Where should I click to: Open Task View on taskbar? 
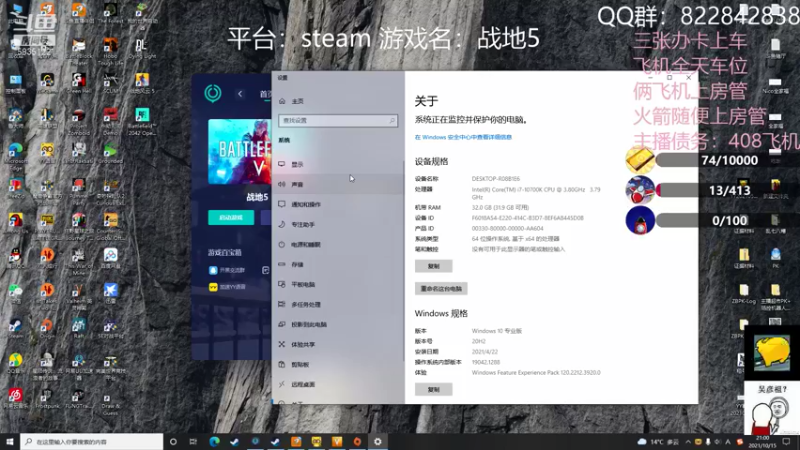point(193,441)
